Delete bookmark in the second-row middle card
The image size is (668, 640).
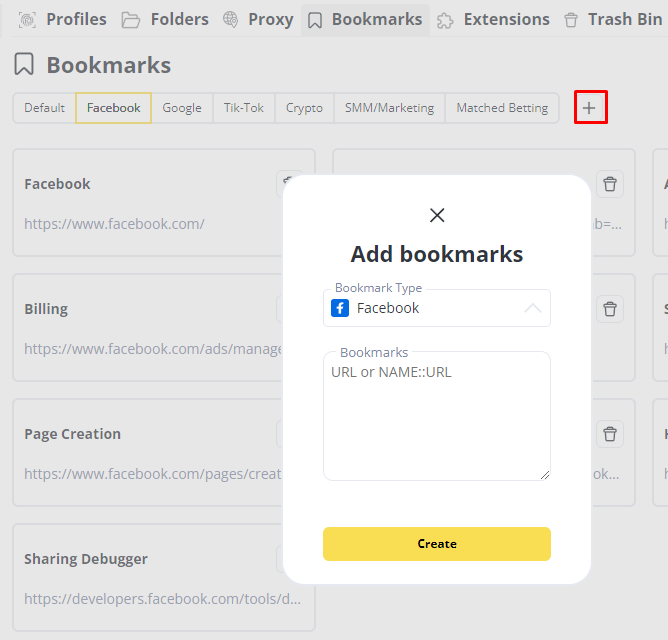click(x=610, y=309)
